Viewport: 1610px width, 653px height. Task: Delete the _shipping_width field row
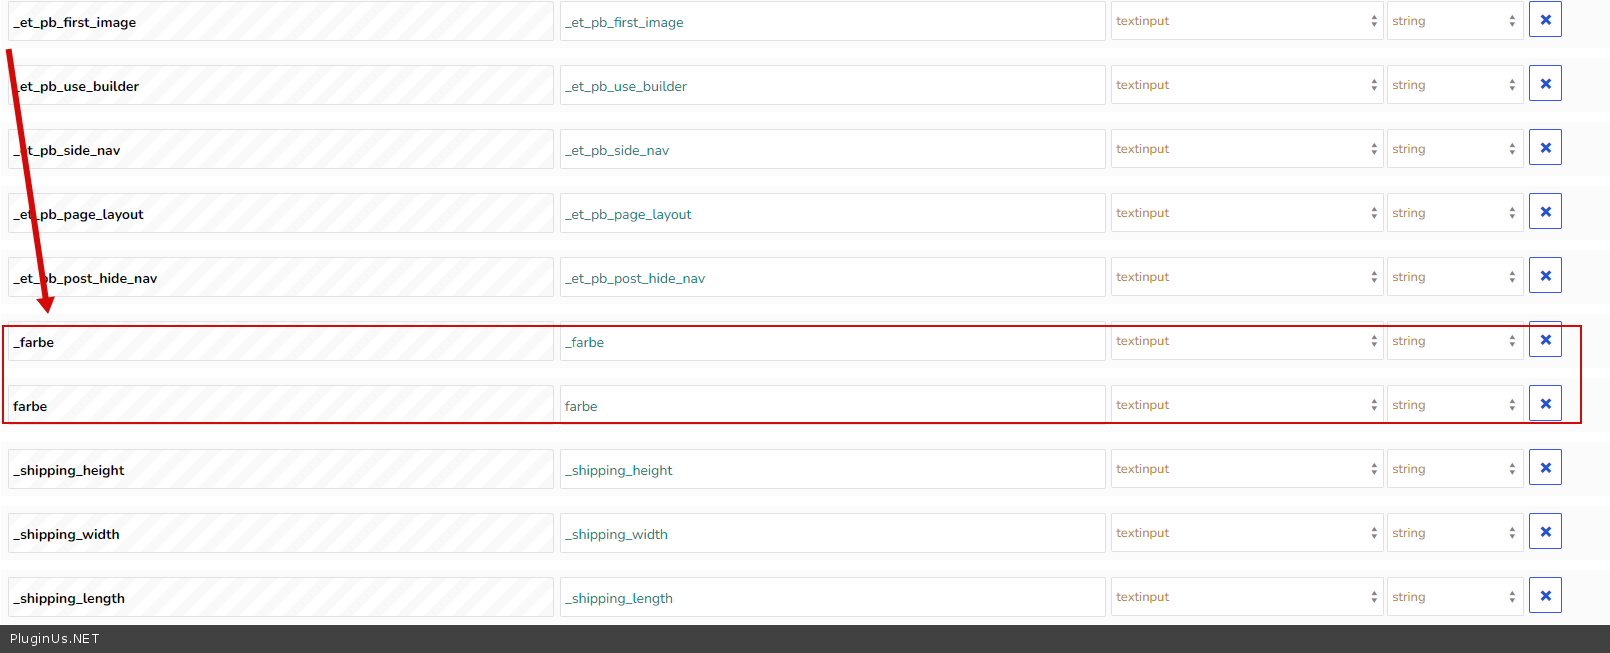point(1545,532)
